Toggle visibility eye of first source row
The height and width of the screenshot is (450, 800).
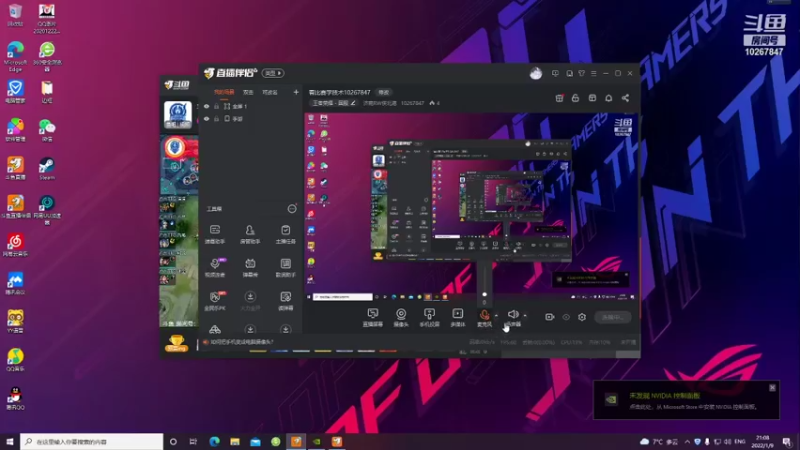(x=207, y=106)
